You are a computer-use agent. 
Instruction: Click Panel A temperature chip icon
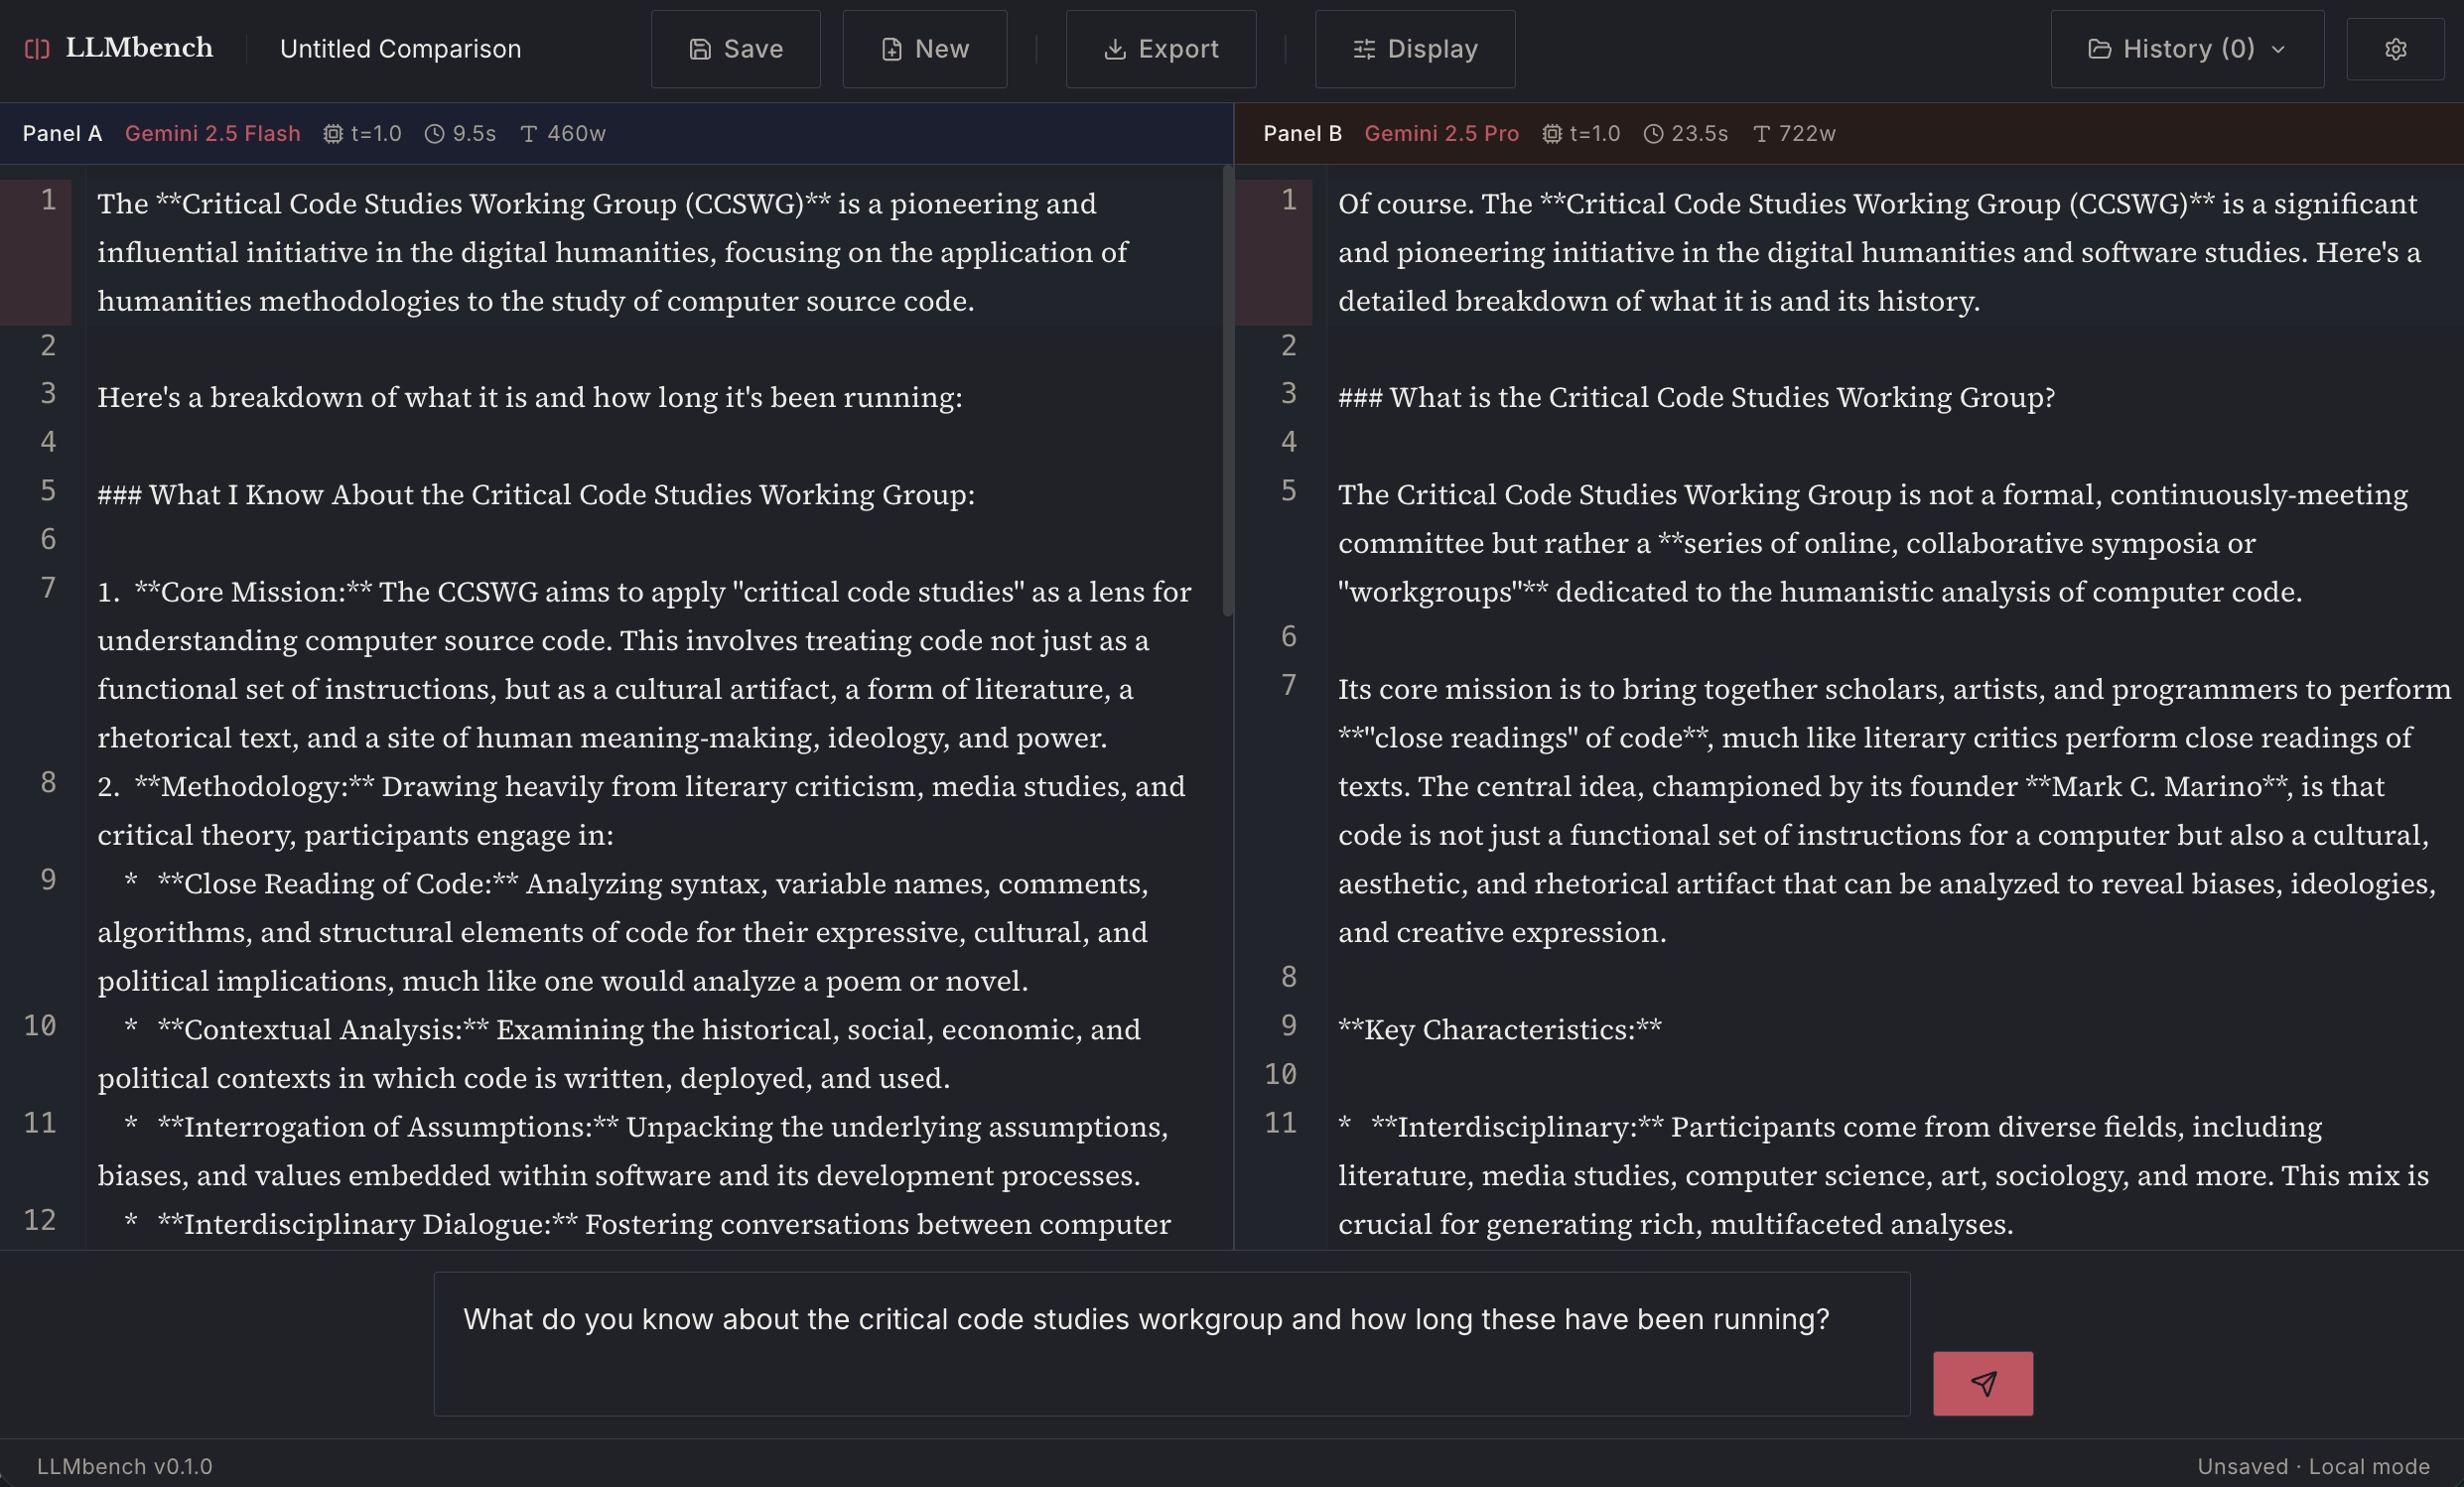(x=333, y=133)
